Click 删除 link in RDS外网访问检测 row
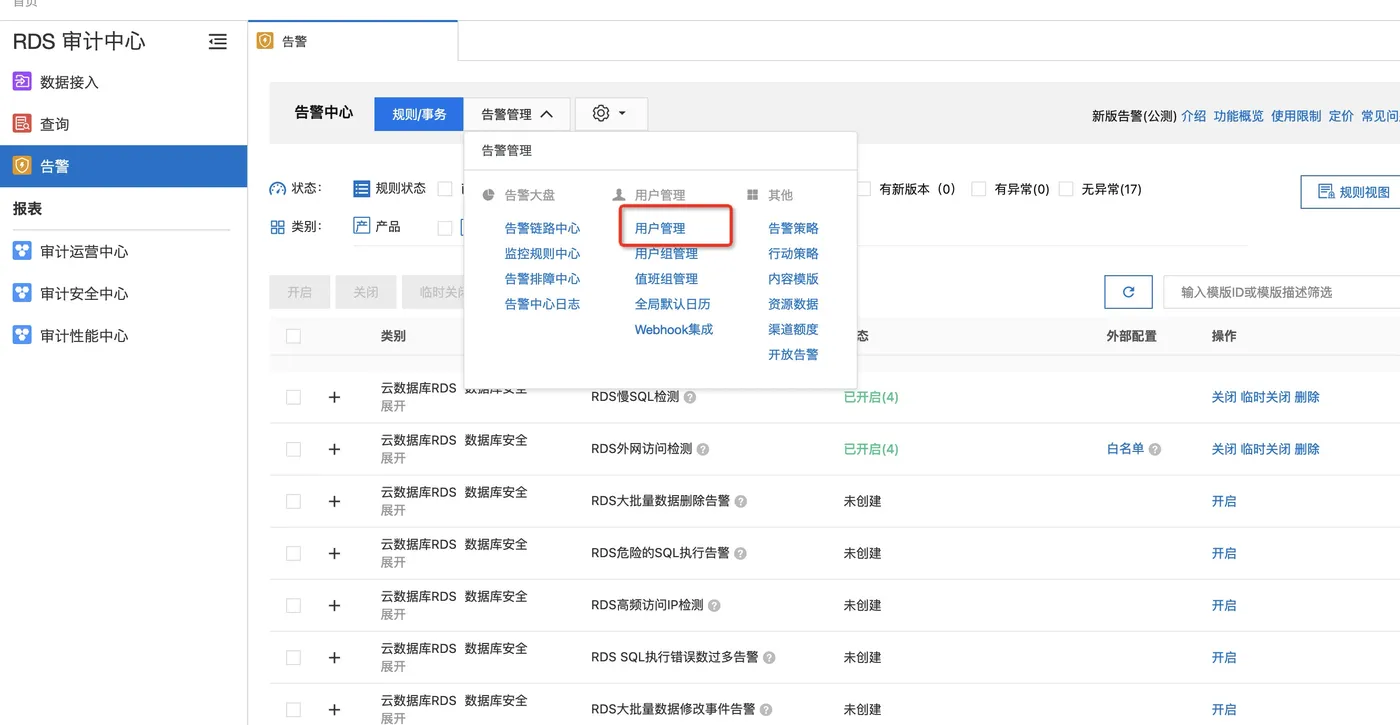 click(1307, 449)
